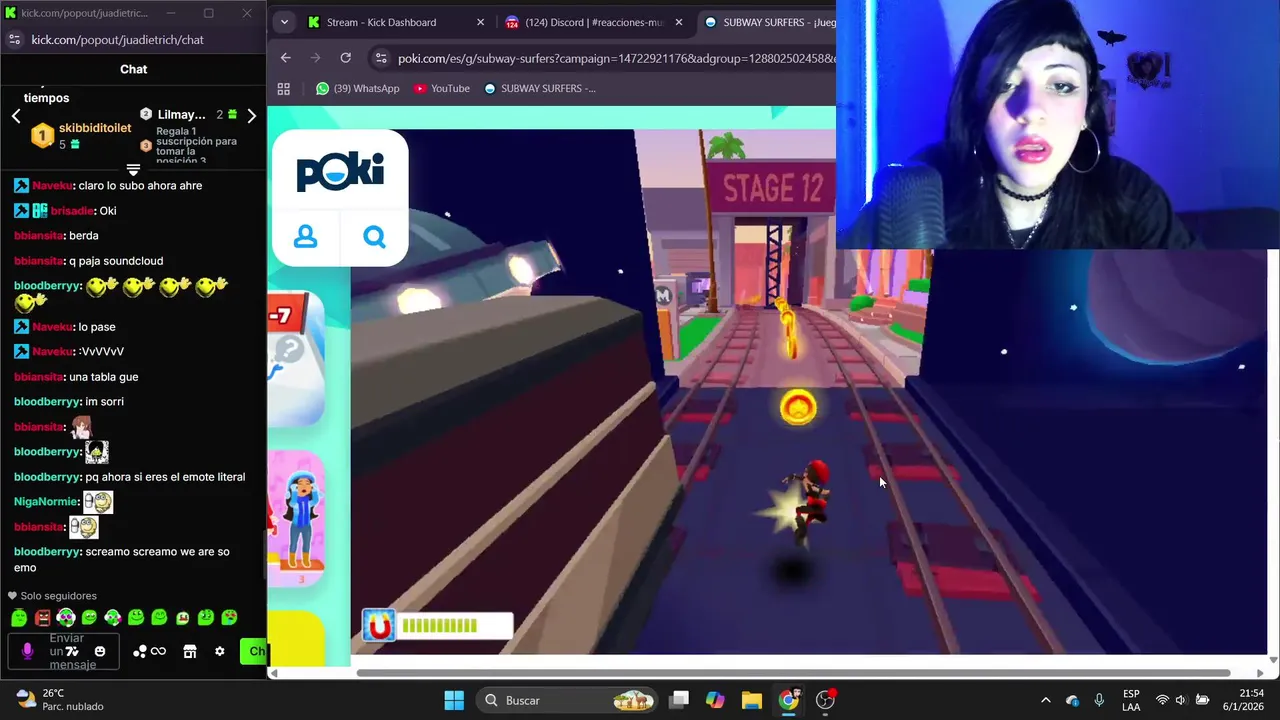Show next leaderboard entry in chat
The image size is (1280, 720).
252,116
